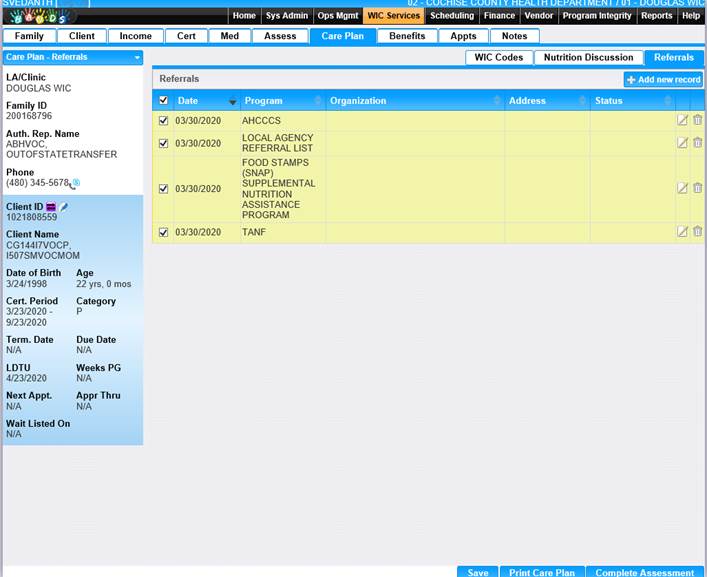The height and width of the screenshot is (577, 707).
Task: Delete the FOOD STAMPS (SNAP) referral row
Action: coord(698,188)
